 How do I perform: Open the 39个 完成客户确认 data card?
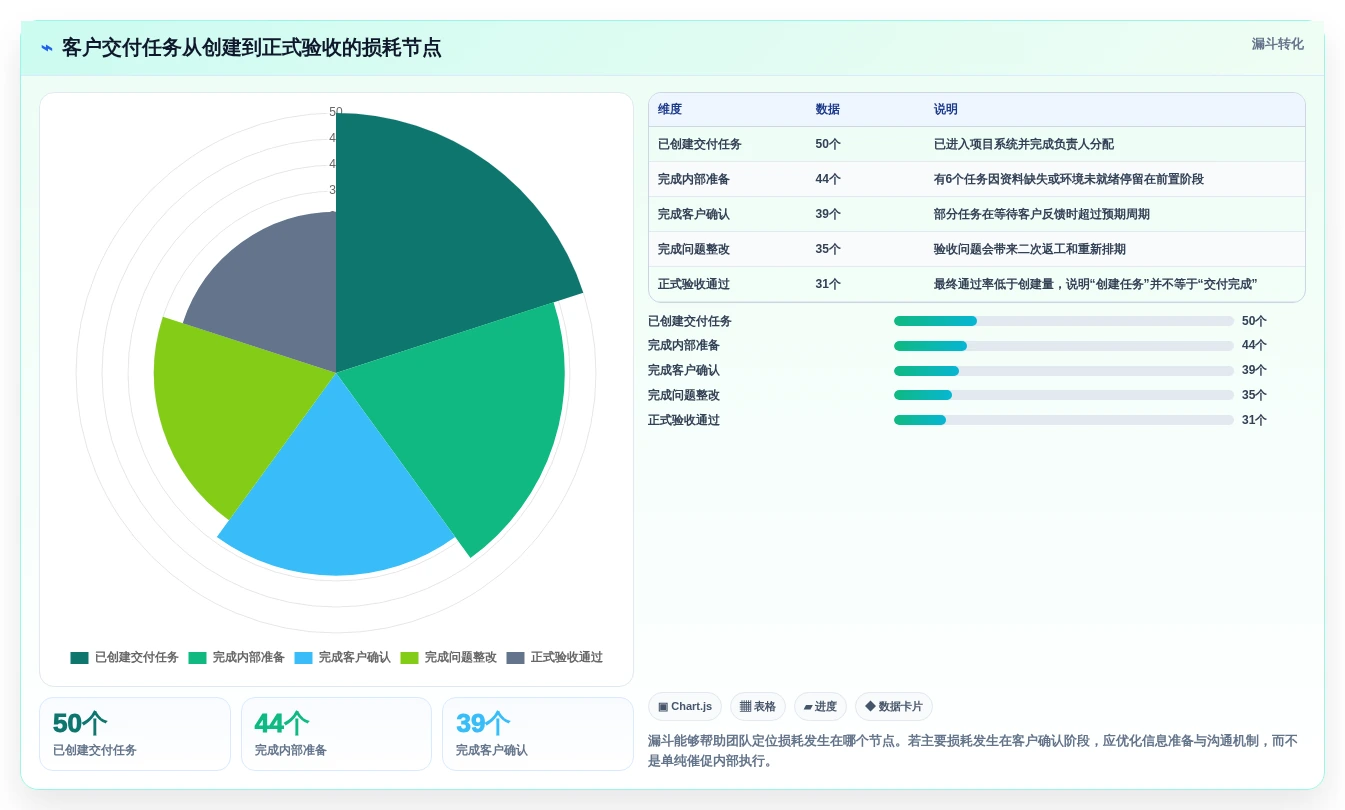pyautogui.click(x=538, y=734)
